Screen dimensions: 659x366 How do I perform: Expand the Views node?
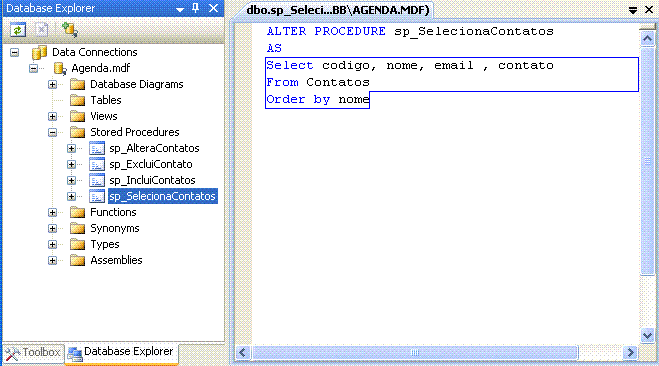coord(53,116)
